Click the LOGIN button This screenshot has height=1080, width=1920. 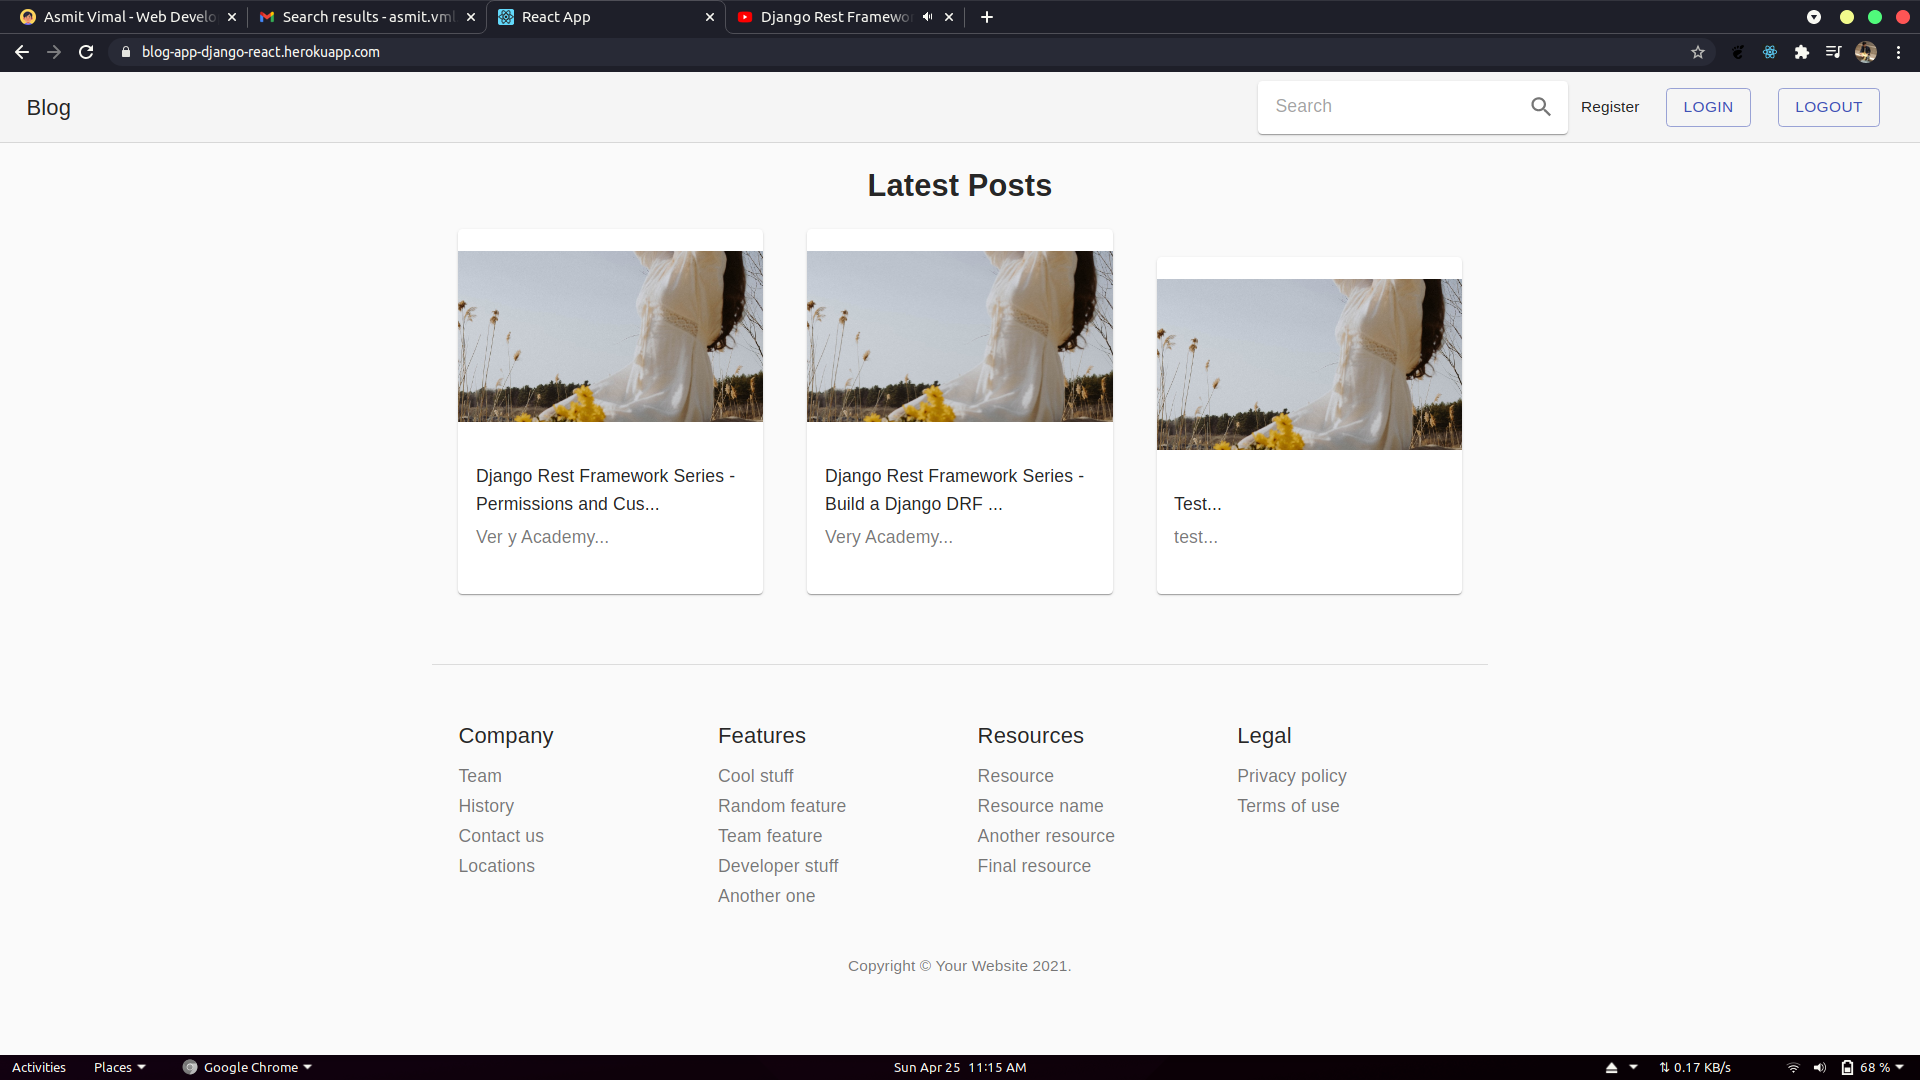1708,107
